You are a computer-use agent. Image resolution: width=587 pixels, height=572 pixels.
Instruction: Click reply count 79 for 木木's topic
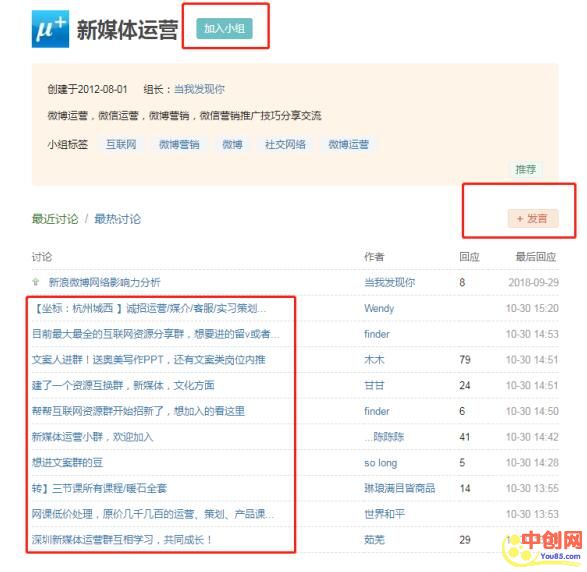pos(465,359)
